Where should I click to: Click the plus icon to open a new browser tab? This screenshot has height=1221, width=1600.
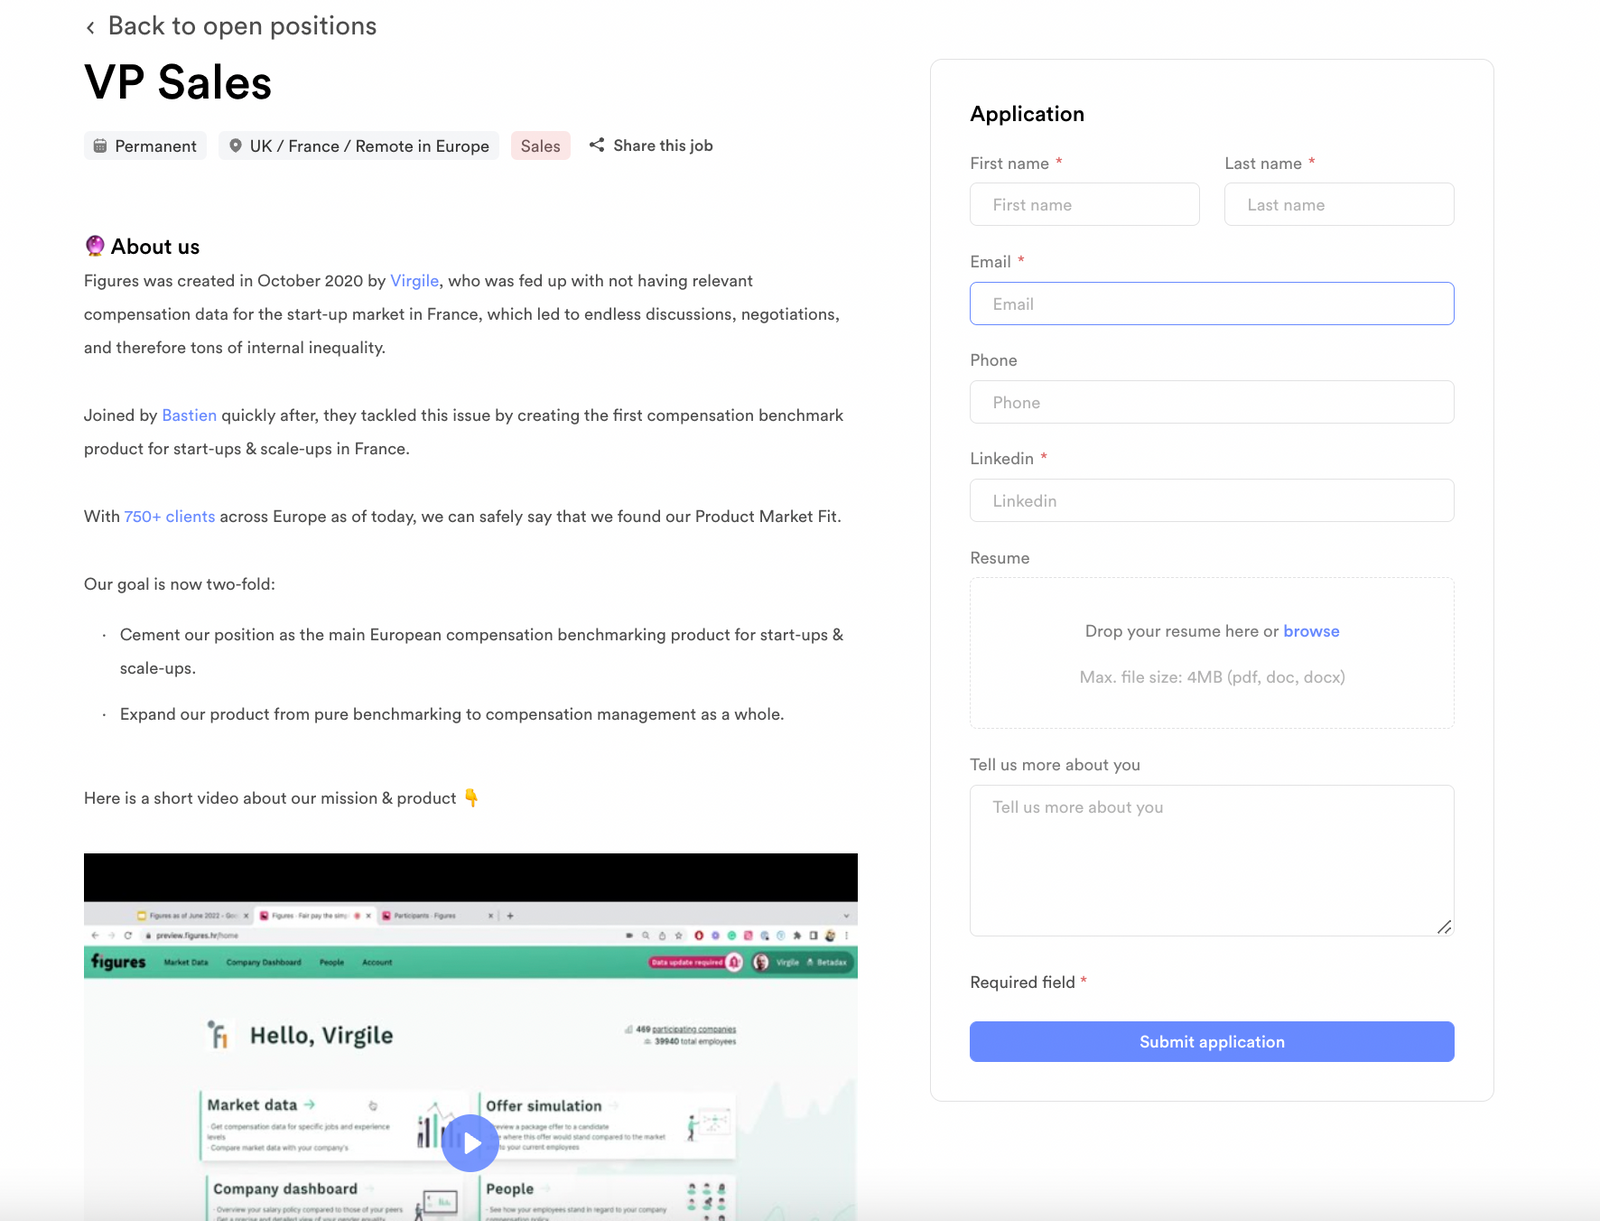[510, 916]
